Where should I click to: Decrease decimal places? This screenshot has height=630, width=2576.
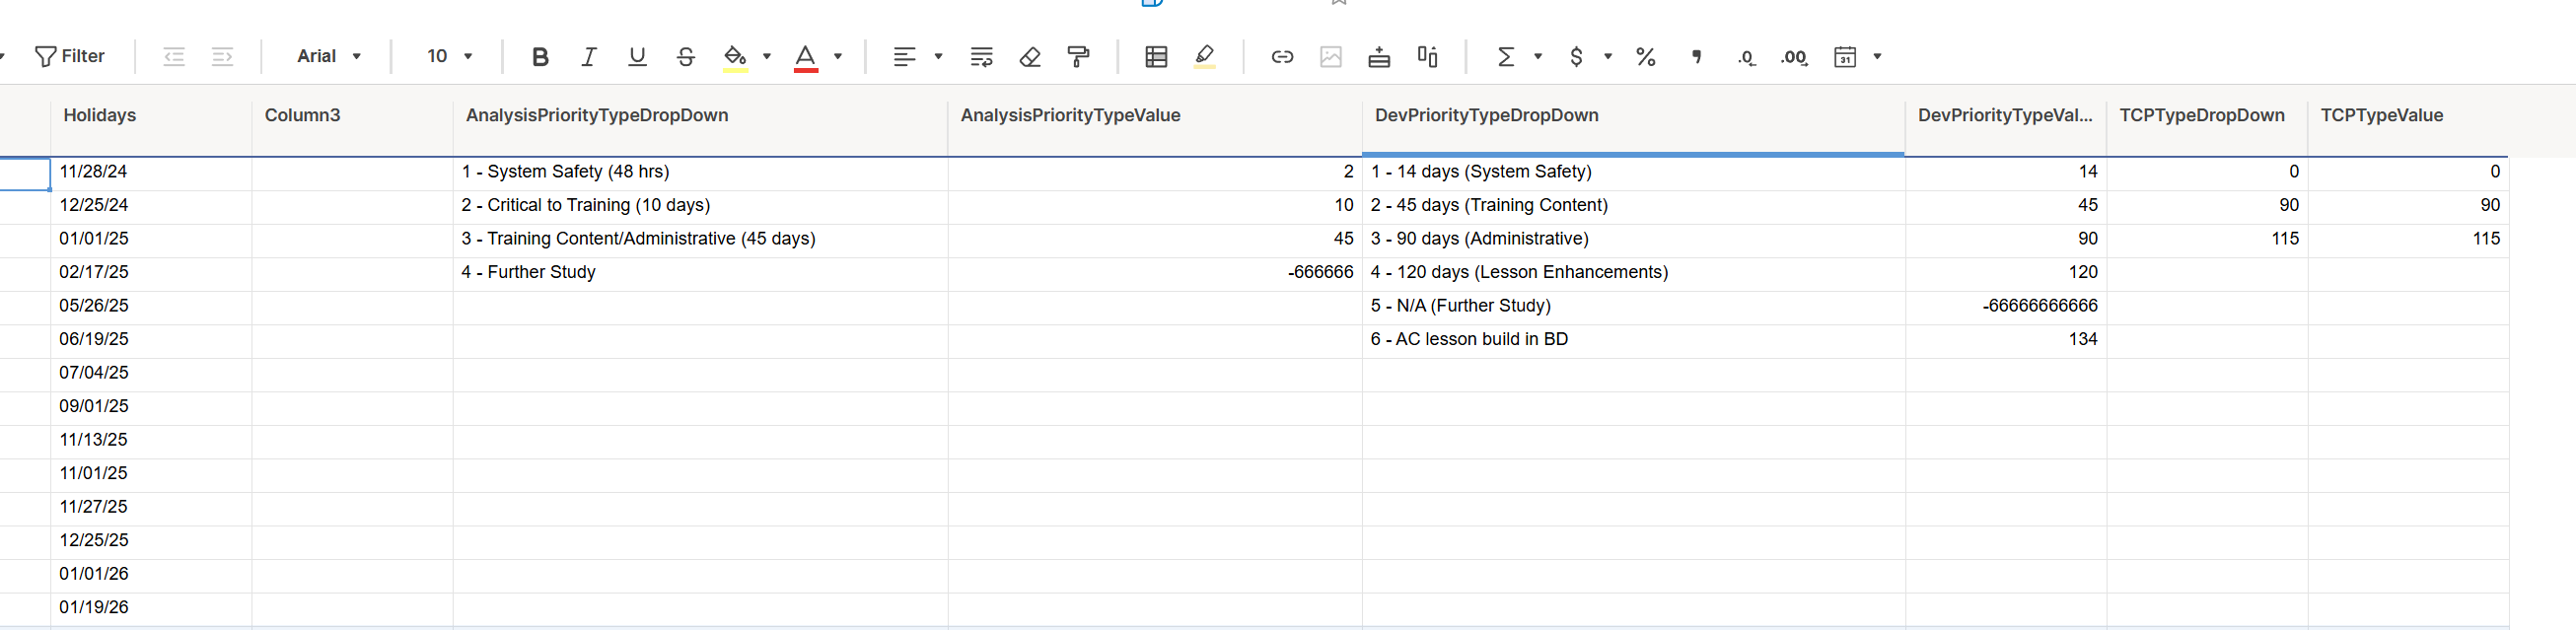[1746, 58]
